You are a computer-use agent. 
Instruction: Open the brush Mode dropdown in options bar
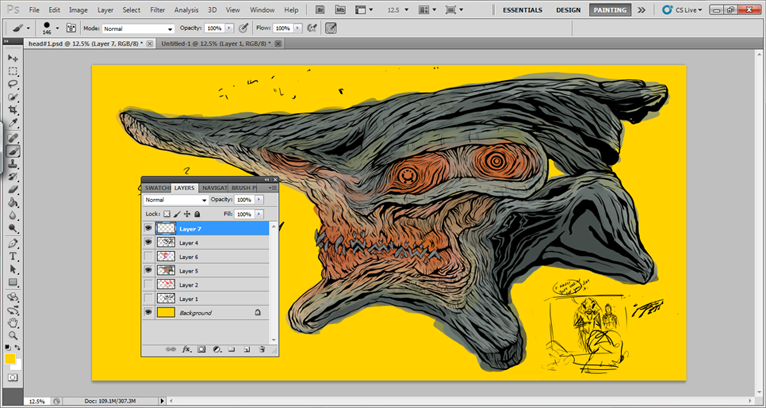coord(139,29)
